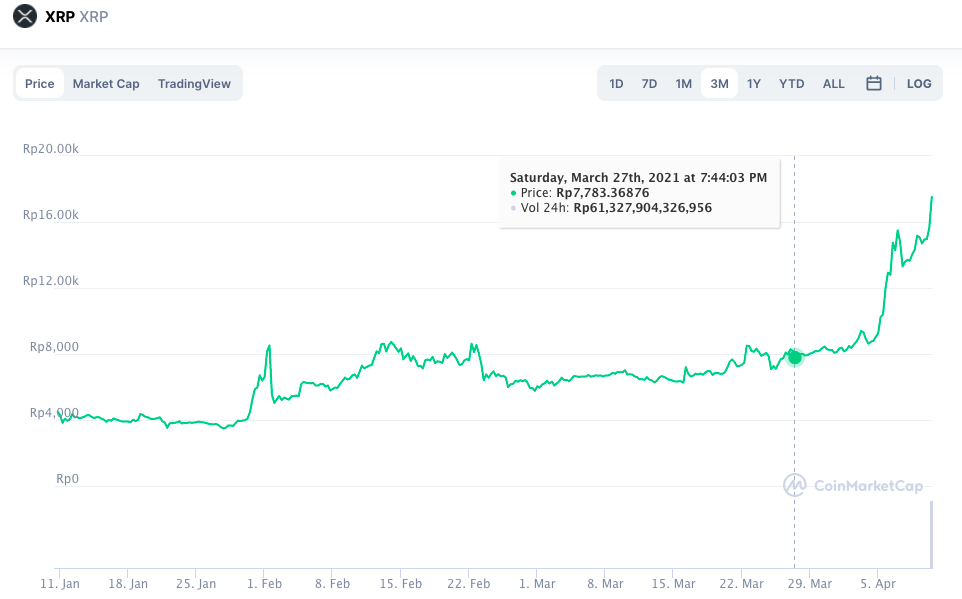Click the green price marker dot
Screen dimensions: 962x599
[x=794, y=356]
